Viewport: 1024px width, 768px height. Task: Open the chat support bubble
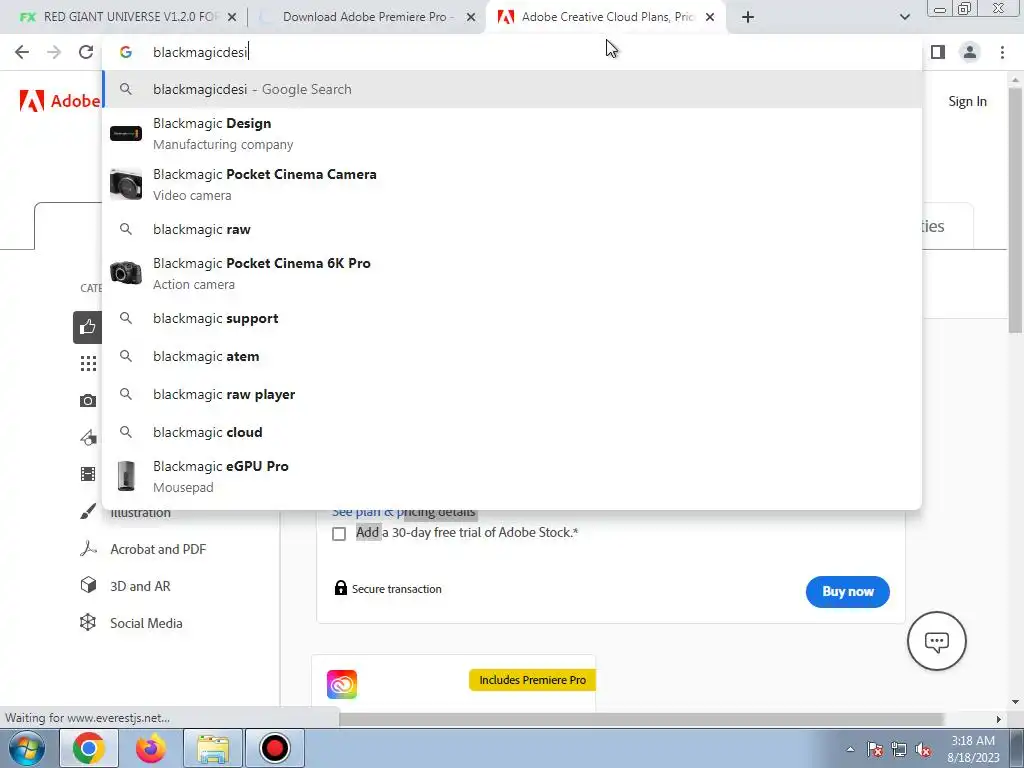(936, 641)
